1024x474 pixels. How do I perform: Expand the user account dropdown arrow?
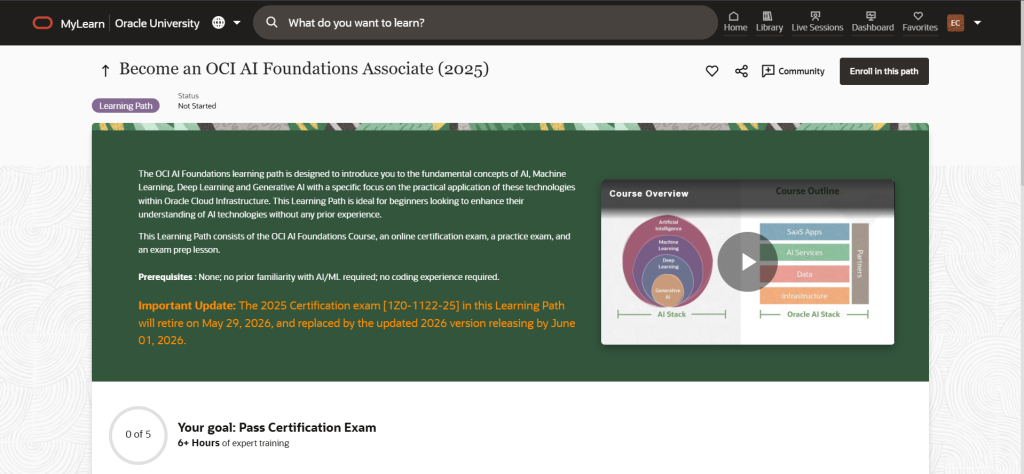977,23
